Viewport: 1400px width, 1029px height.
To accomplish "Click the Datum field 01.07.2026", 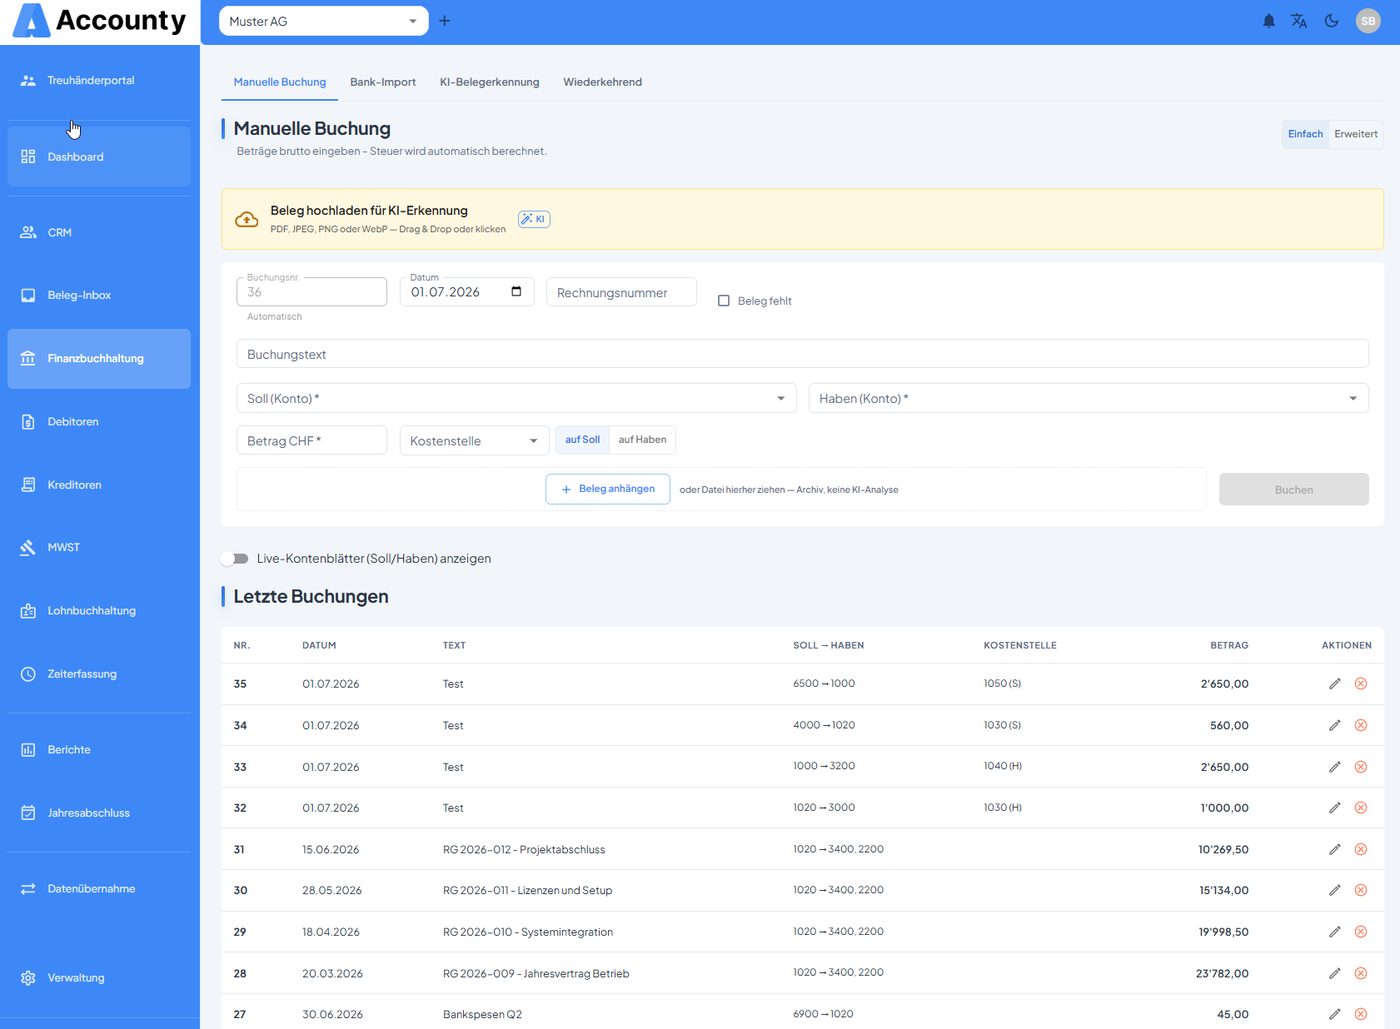I will pos(467,292).
